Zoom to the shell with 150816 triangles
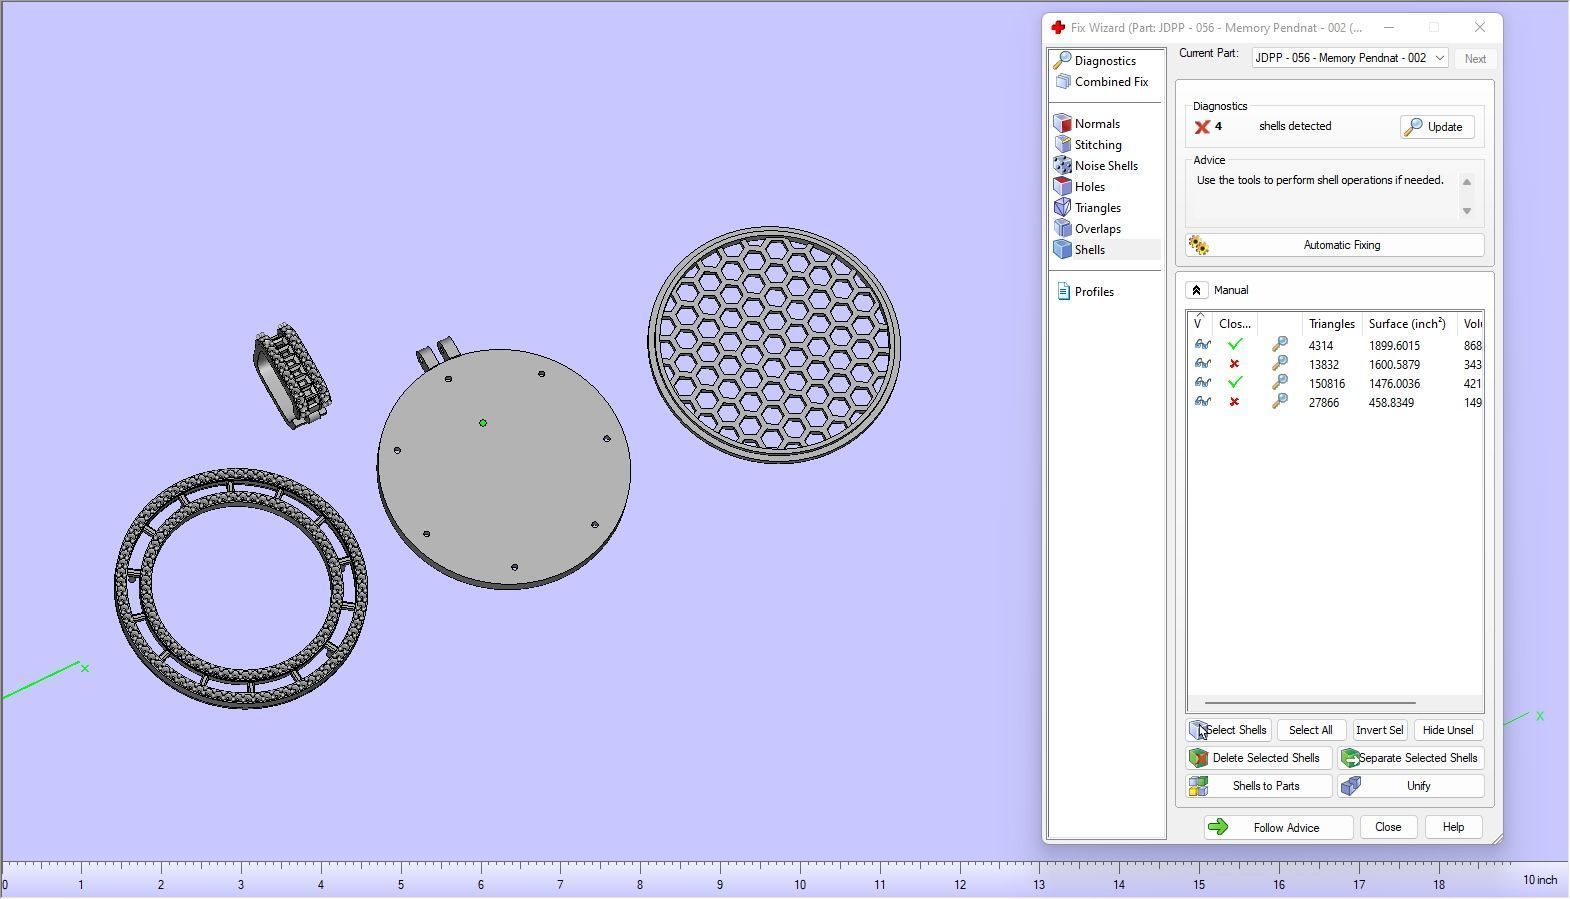The width and height of the screenshot is (1570, 899). pyautogui.click(x=1279, y=383)
